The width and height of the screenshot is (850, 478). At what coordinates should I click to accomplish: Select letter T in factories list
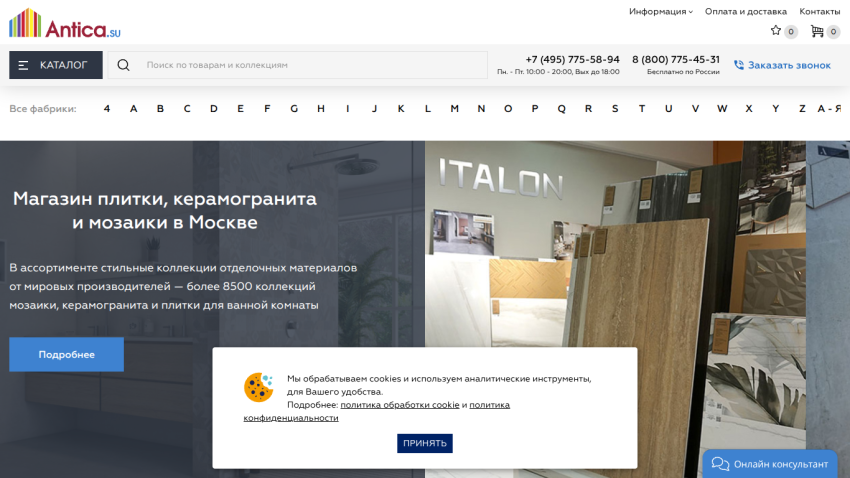pos(642,109)
